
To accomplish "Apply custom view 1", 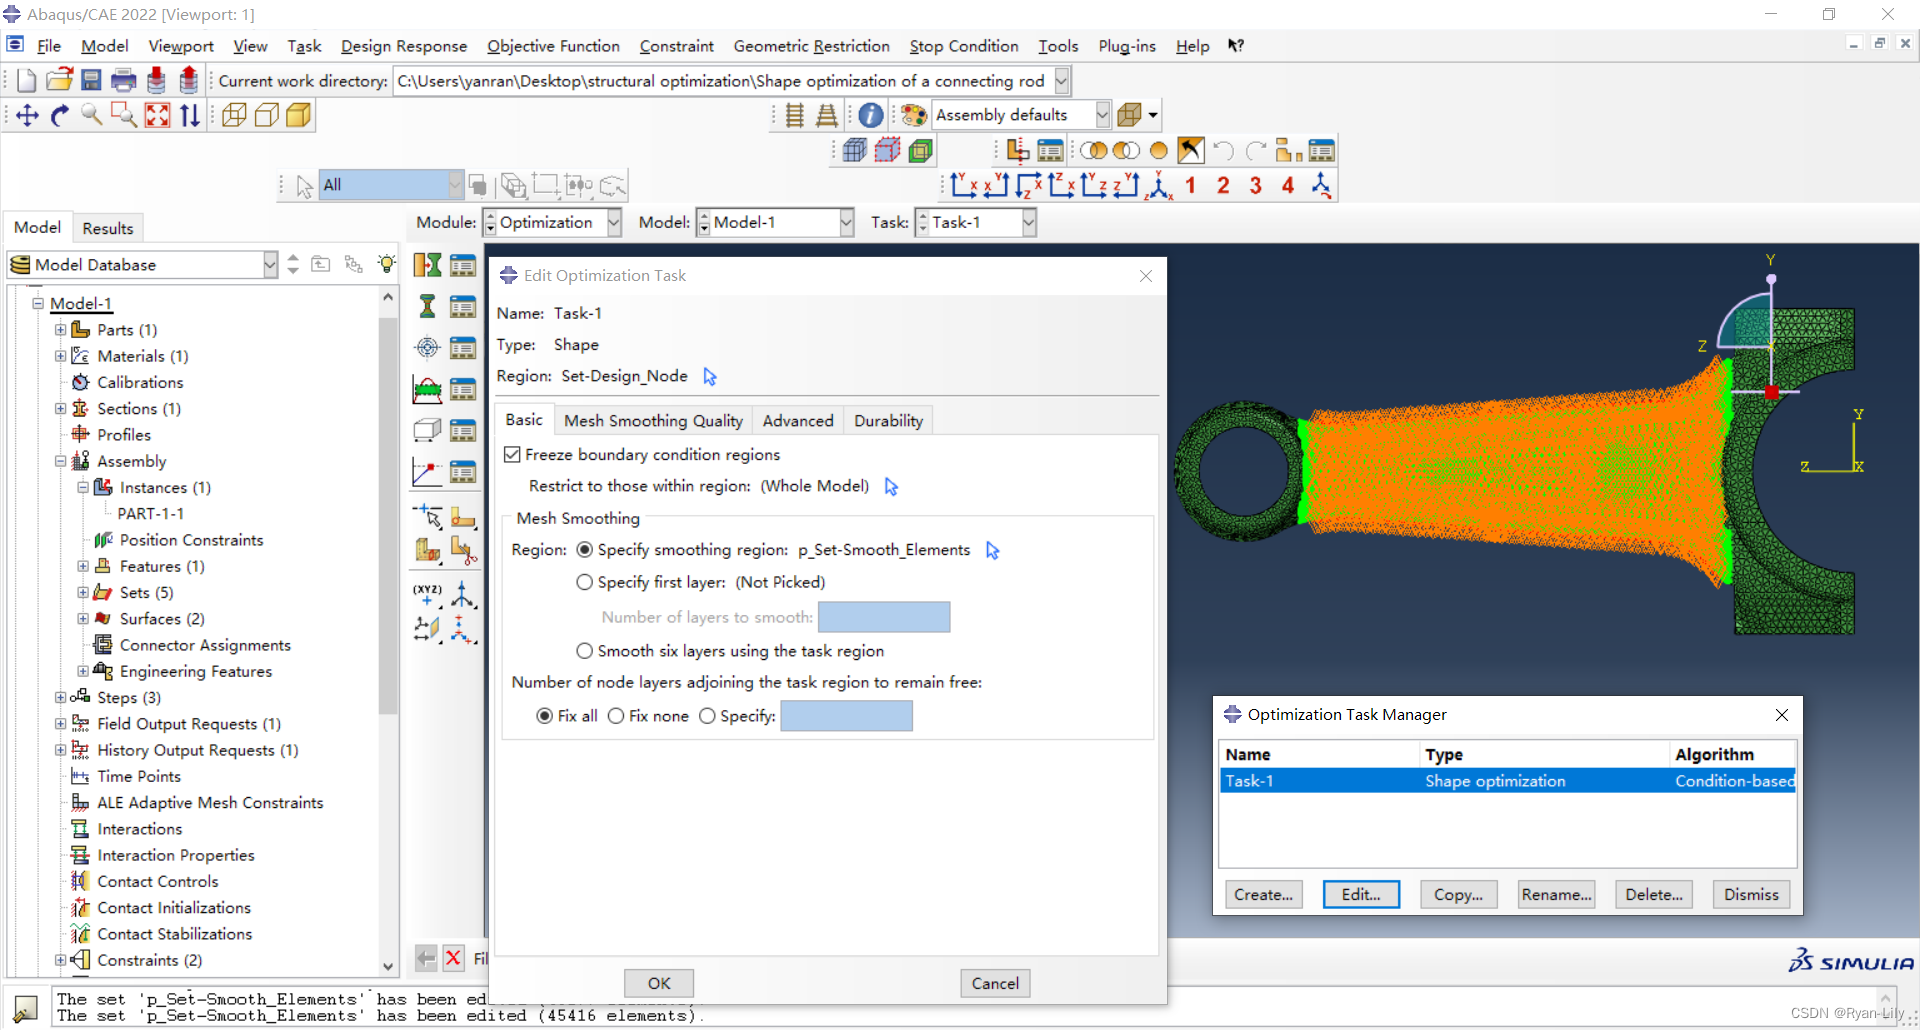I will 1190,185.
